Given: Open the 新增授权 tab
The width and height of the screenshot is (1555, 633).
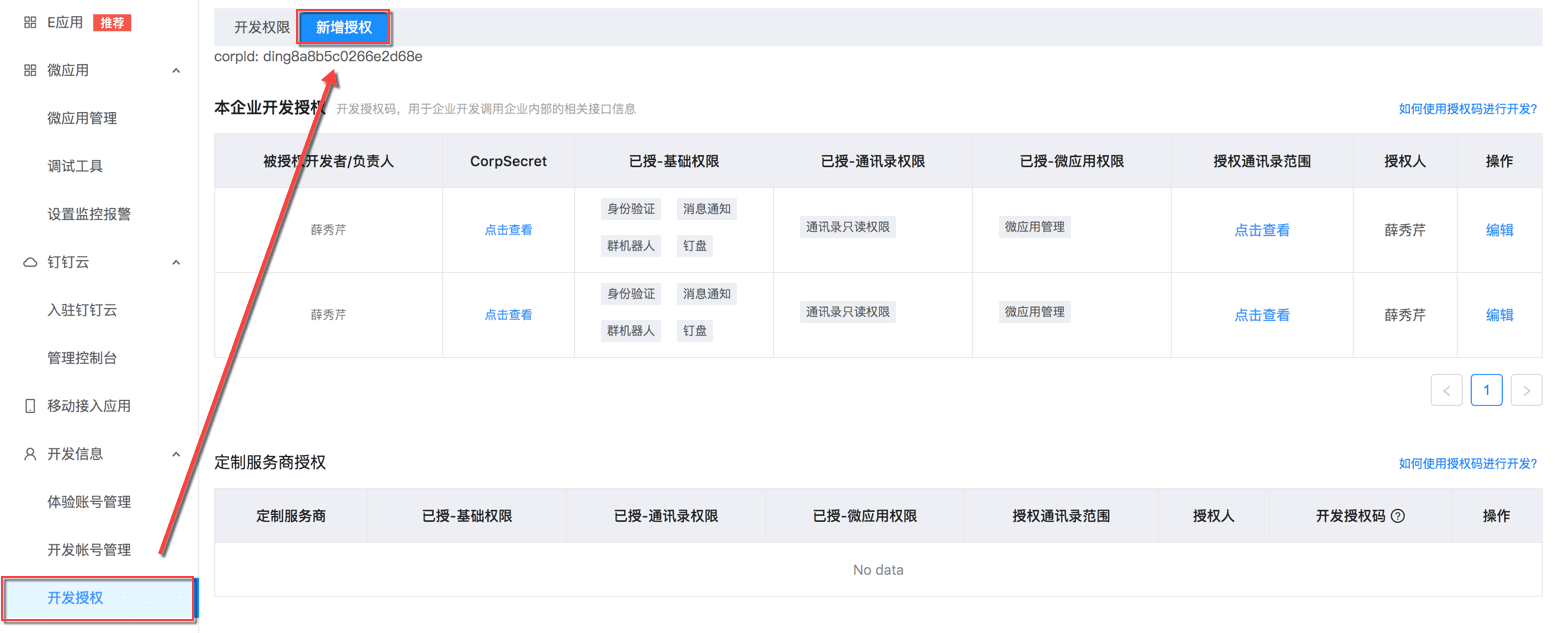Looking at the screenshot, I should pos(344,28).
